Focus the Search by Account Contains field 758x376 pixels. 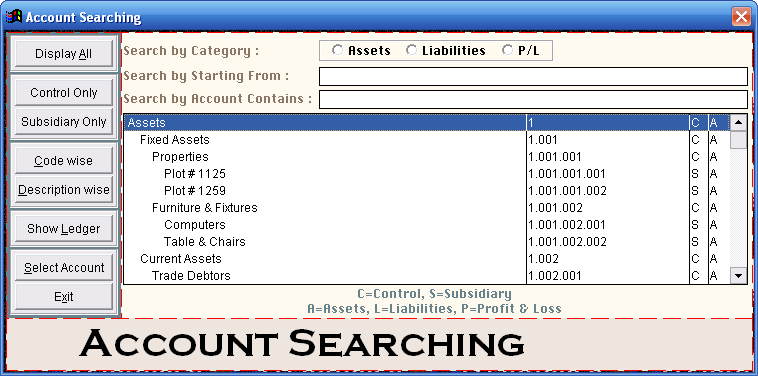[x=533, y=99]
